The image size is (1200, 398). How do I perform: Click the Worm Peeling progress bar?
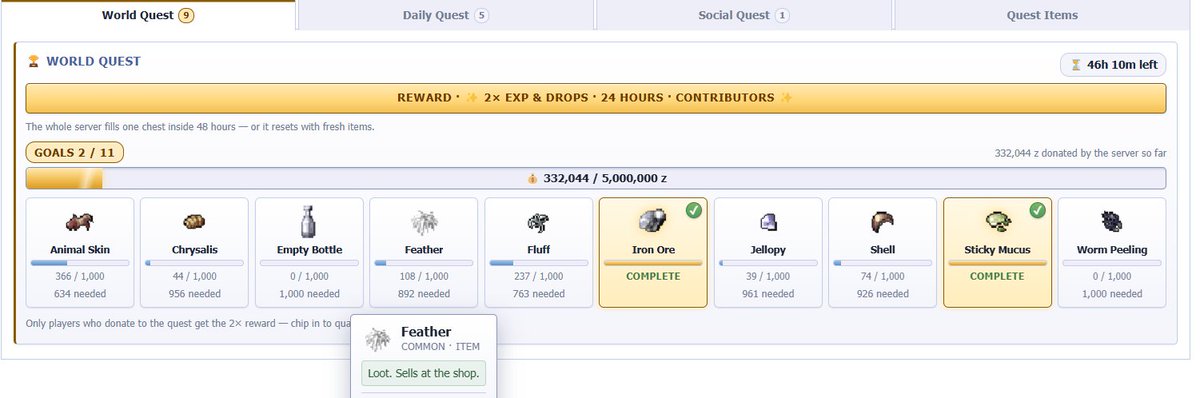click(1112, 263)
